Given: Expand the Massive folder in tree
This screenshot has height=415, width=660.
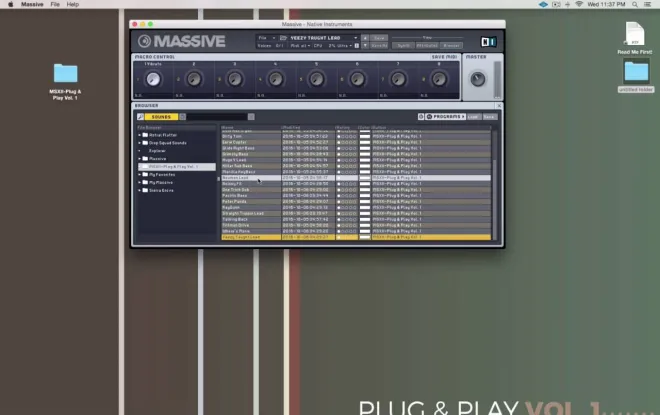Looking at the screenshot, I should pyautogui.click(x=140, y=159).
